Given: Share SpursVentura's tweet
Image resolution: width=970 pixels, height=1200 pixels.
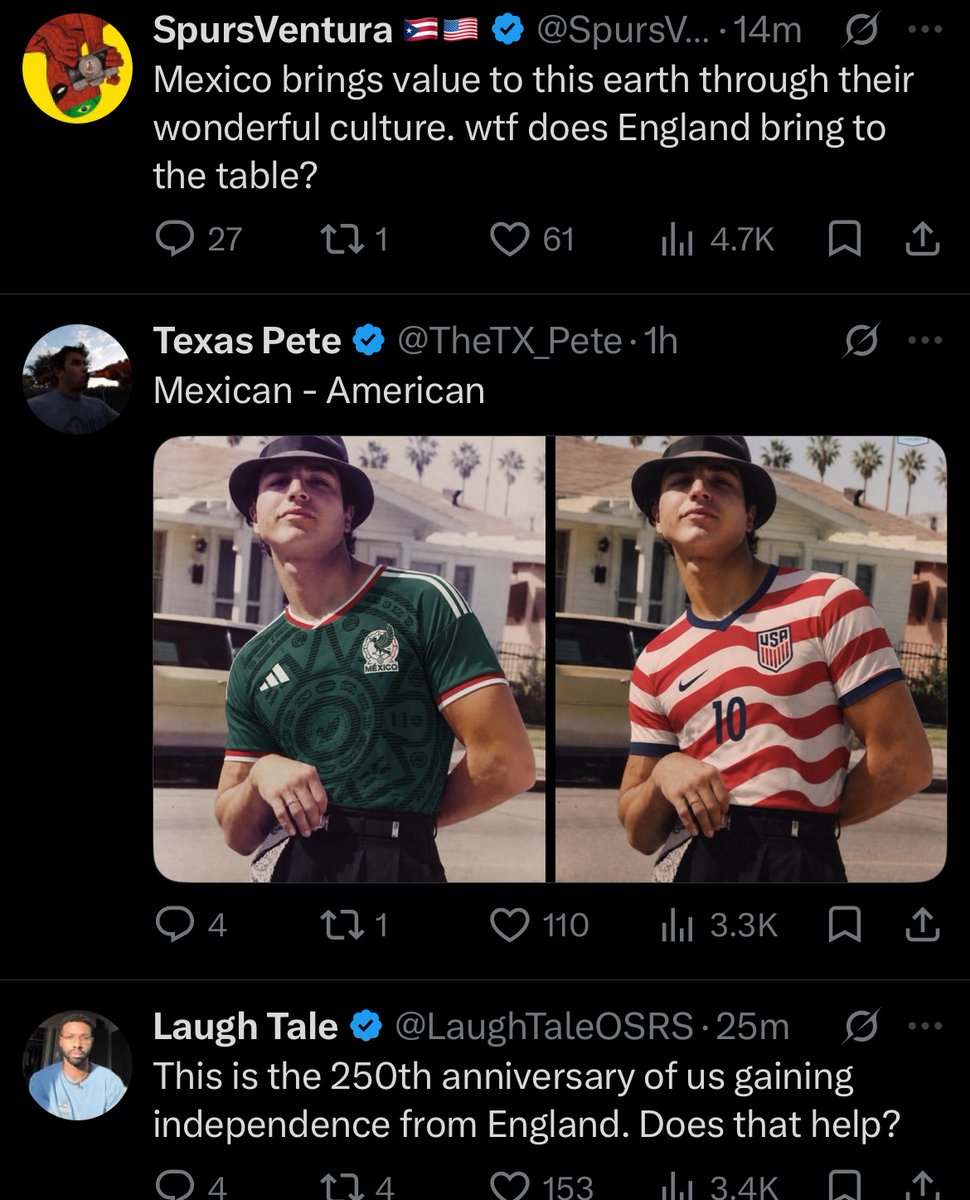Looking at the screenshot, I should 921,238.
